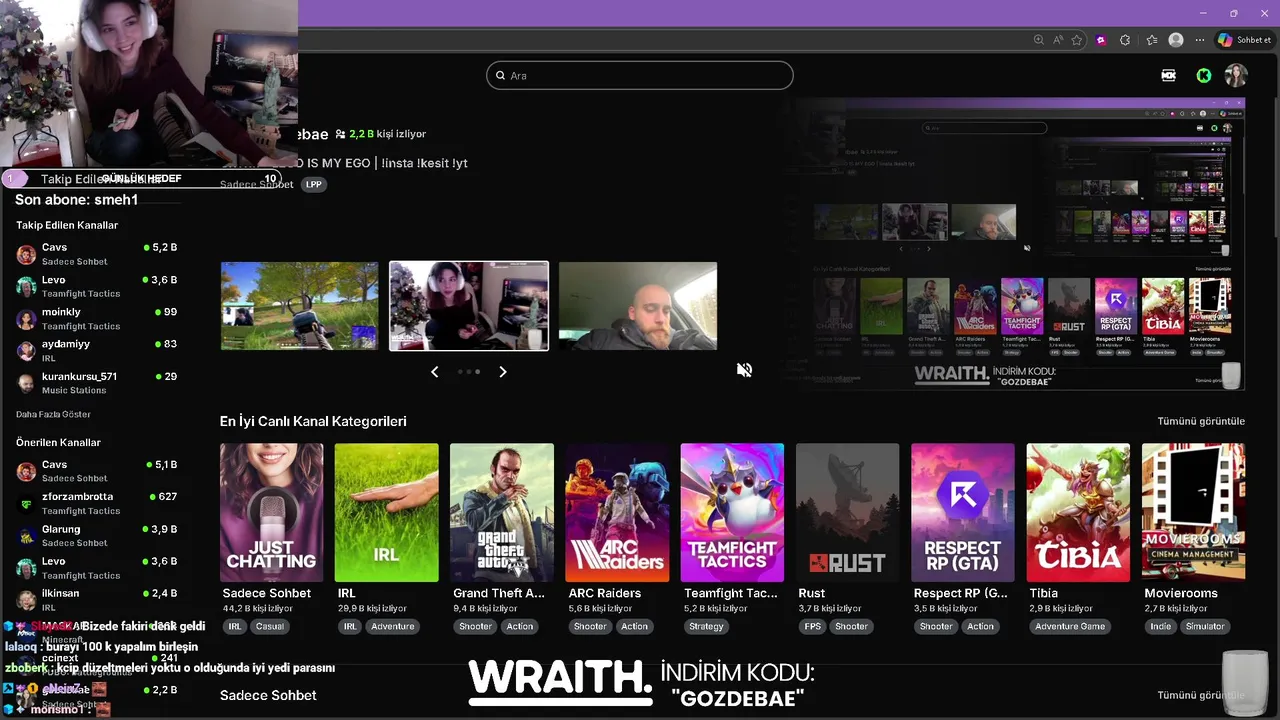
Task: Open the Respect RP (GTA) category cover
Action: pyautogui.click(x=963, y=512)
